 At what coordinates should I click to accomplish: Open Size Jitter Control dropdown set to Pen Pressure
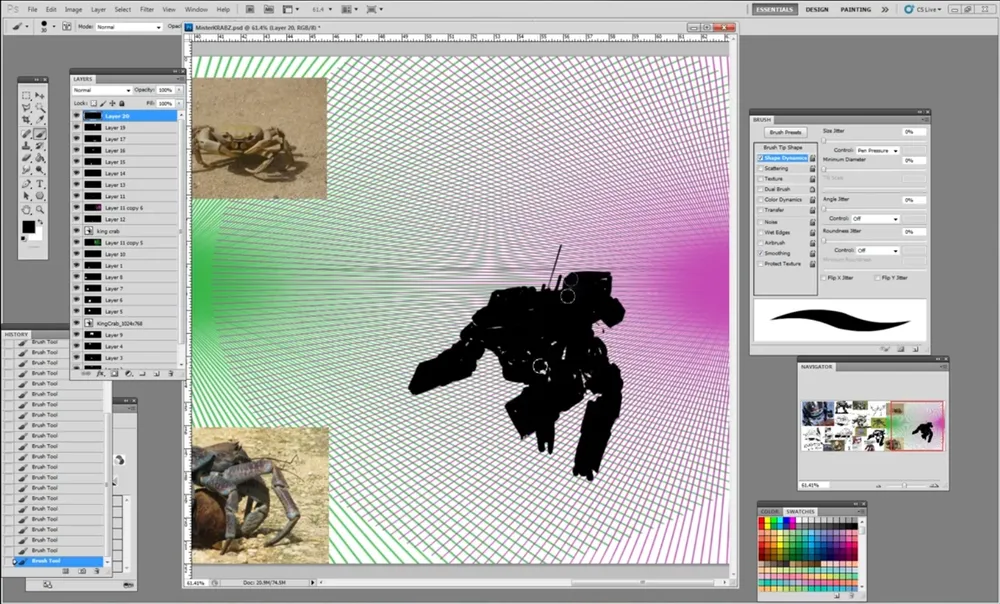point(877,150)
